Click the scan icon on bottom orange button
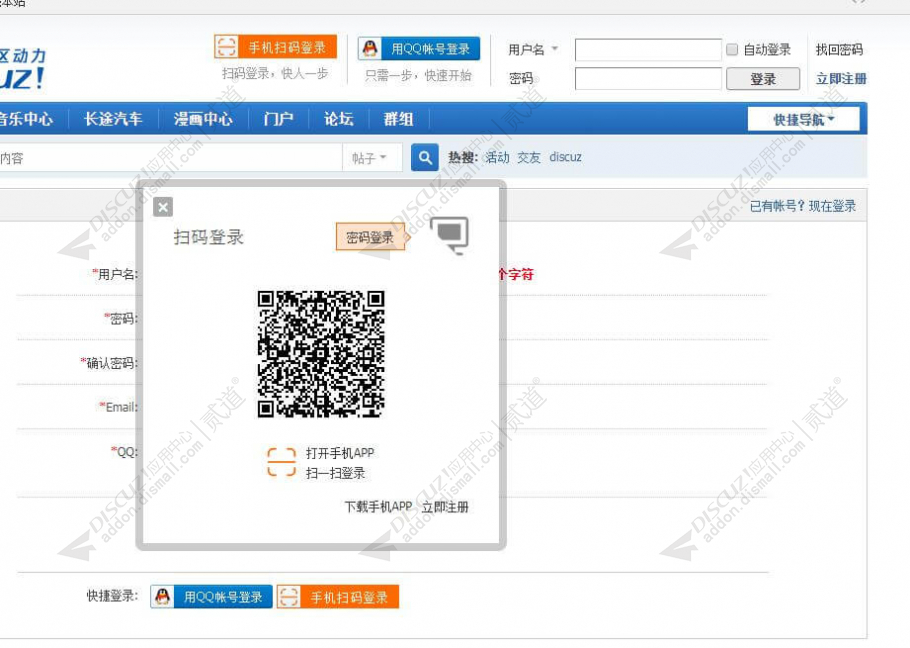 (289, 596)
